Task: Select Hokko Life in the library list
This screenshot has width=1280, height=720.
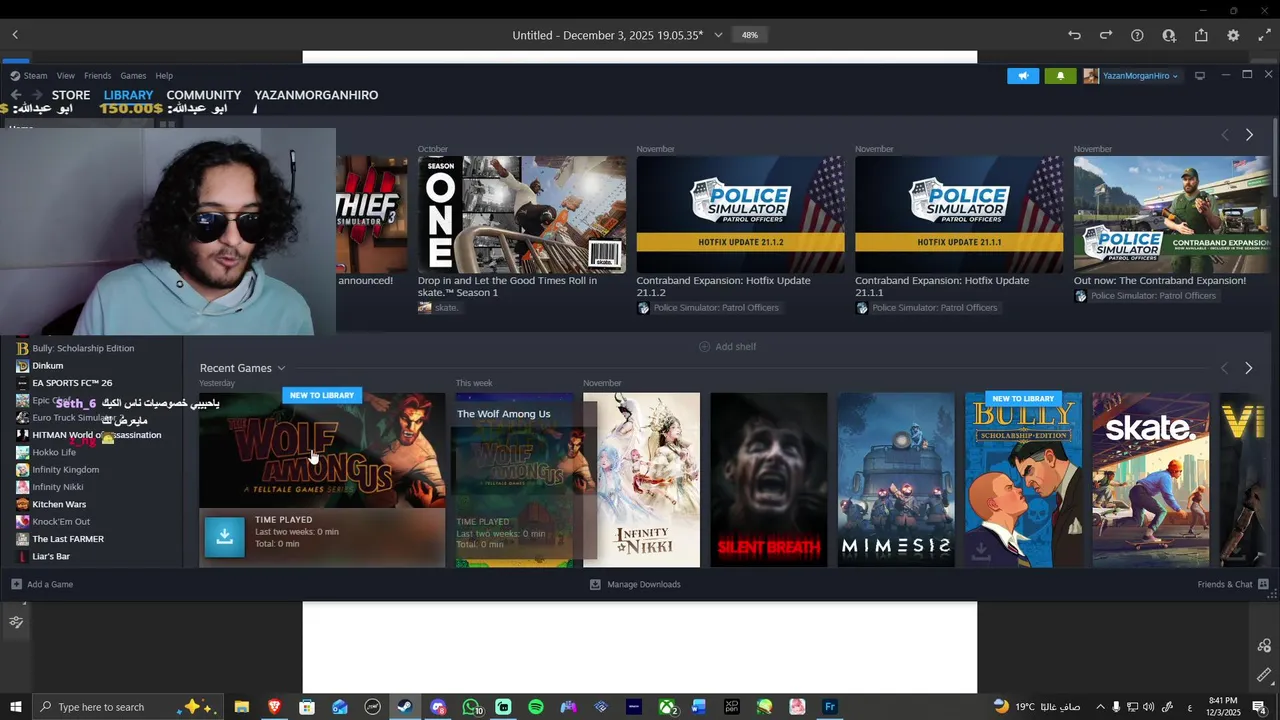Action: [54, 452]
